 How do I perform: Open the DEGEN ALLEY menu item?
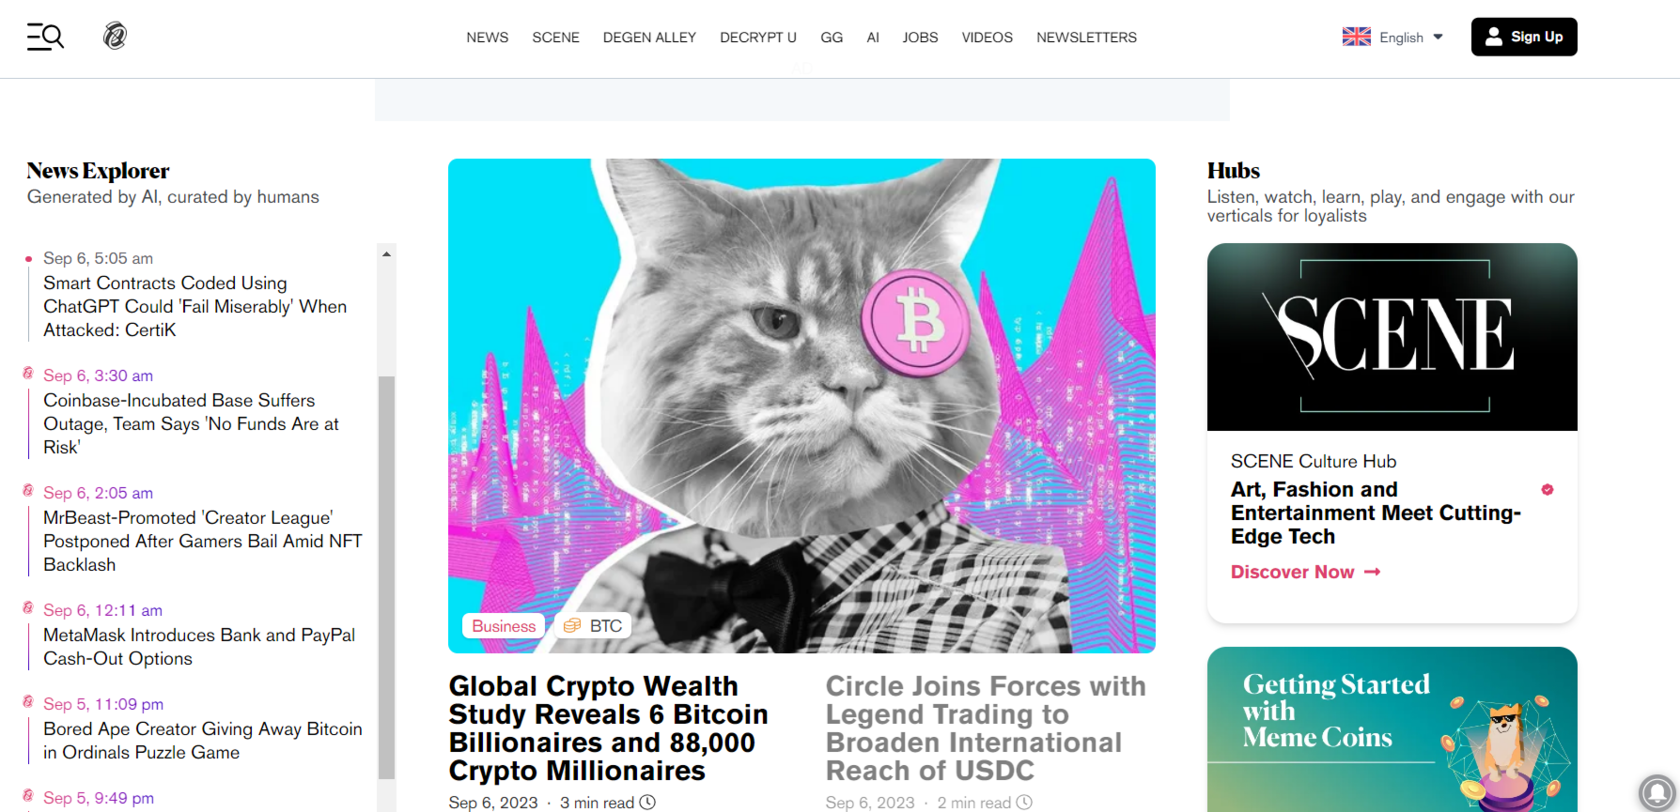(649, 37)
